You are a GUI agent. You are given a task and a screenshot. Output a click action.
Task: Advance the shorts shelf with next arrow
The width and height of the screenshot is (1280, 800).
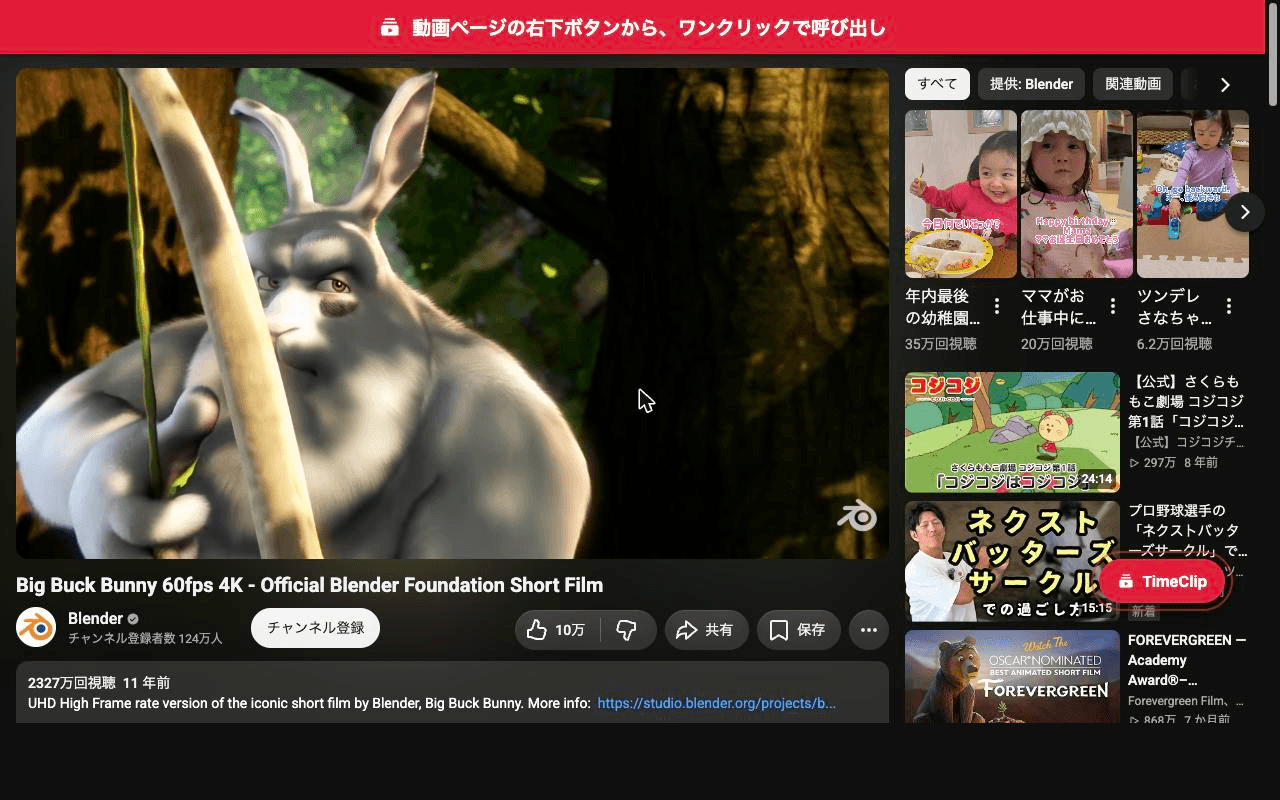click(1244, 212)
